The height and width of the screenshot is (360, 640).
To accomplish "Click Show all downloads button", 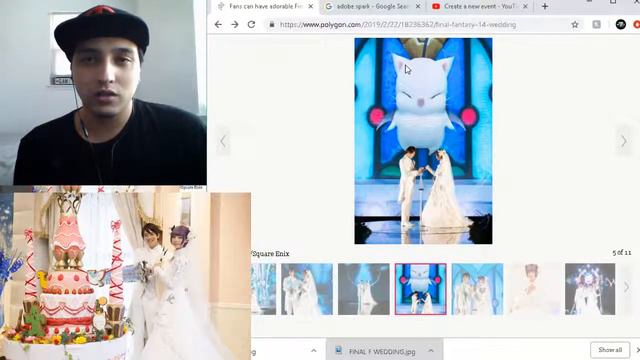I will (x=610, y=350).
